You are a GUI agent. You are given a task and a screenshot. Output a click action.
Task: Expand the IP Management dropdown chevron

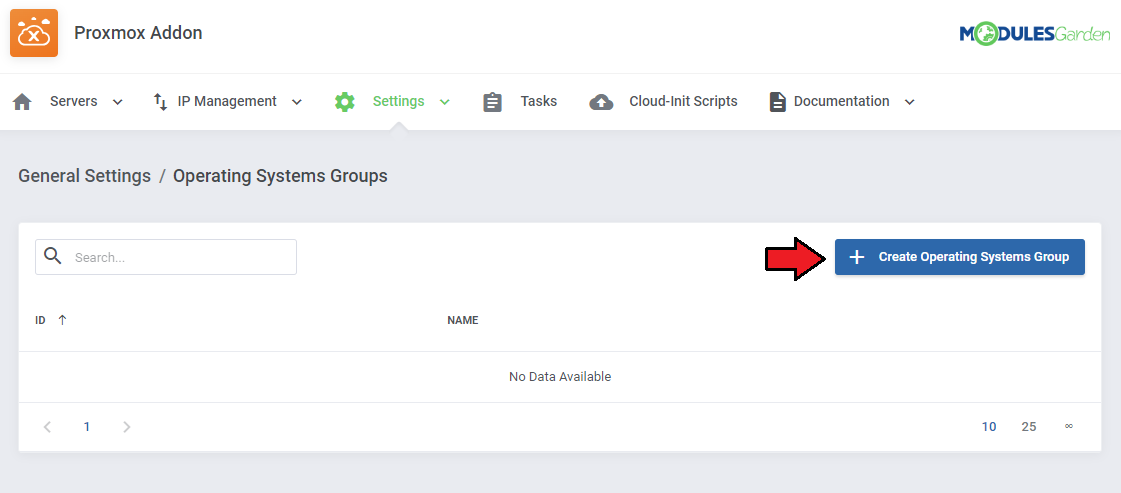click(296, 102)
